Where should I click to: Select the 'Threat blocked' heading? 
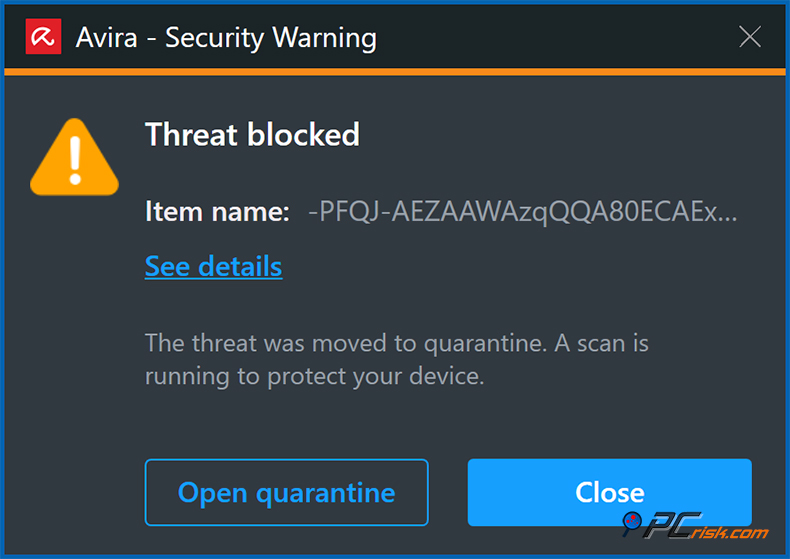click(252, 134)
